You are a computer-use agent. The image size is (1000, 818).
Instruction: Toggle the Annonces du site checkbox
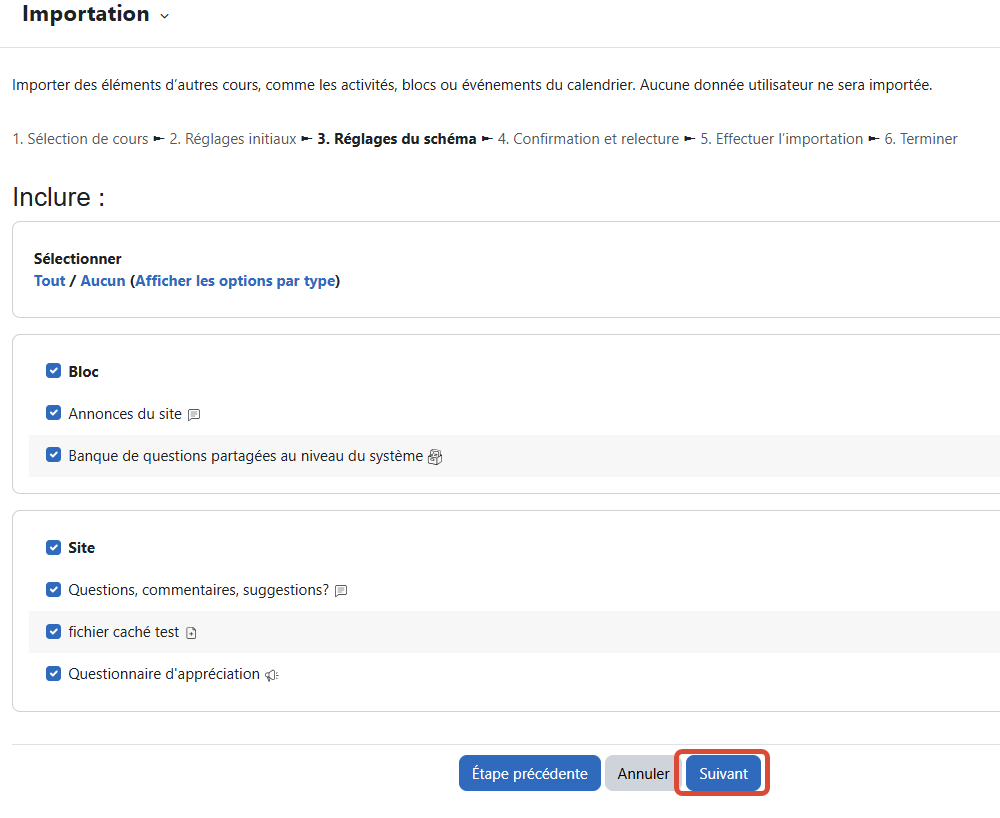click(54, 413)
